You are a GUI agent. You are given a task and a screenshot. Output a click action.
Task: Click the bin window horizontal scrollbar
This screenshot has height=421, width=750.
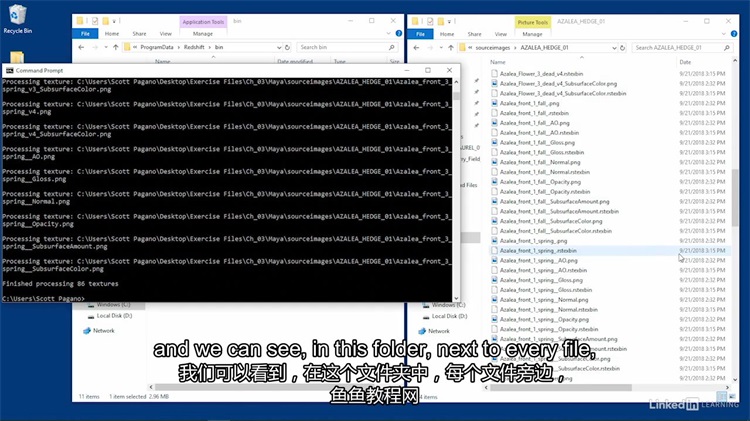click(276, 387)
